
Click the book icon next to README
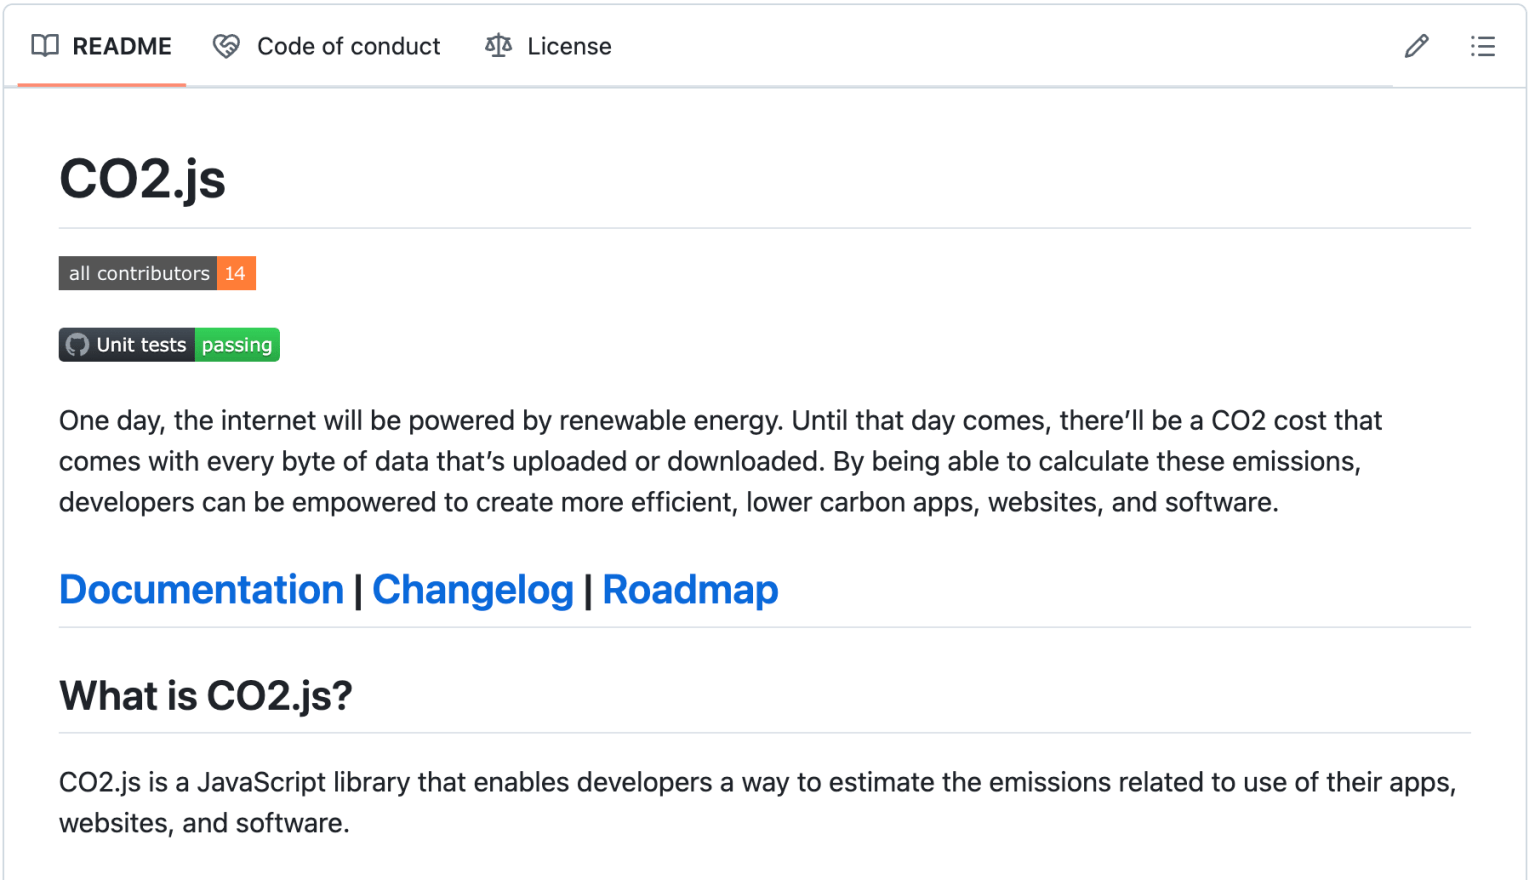[45, 45]
